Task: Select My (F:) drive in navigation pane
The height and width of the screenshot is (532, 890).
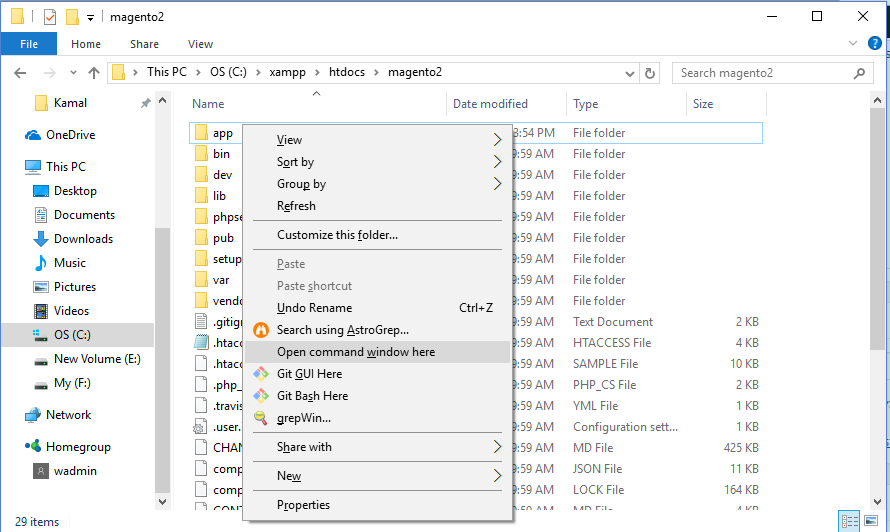Action: [72, 383]
